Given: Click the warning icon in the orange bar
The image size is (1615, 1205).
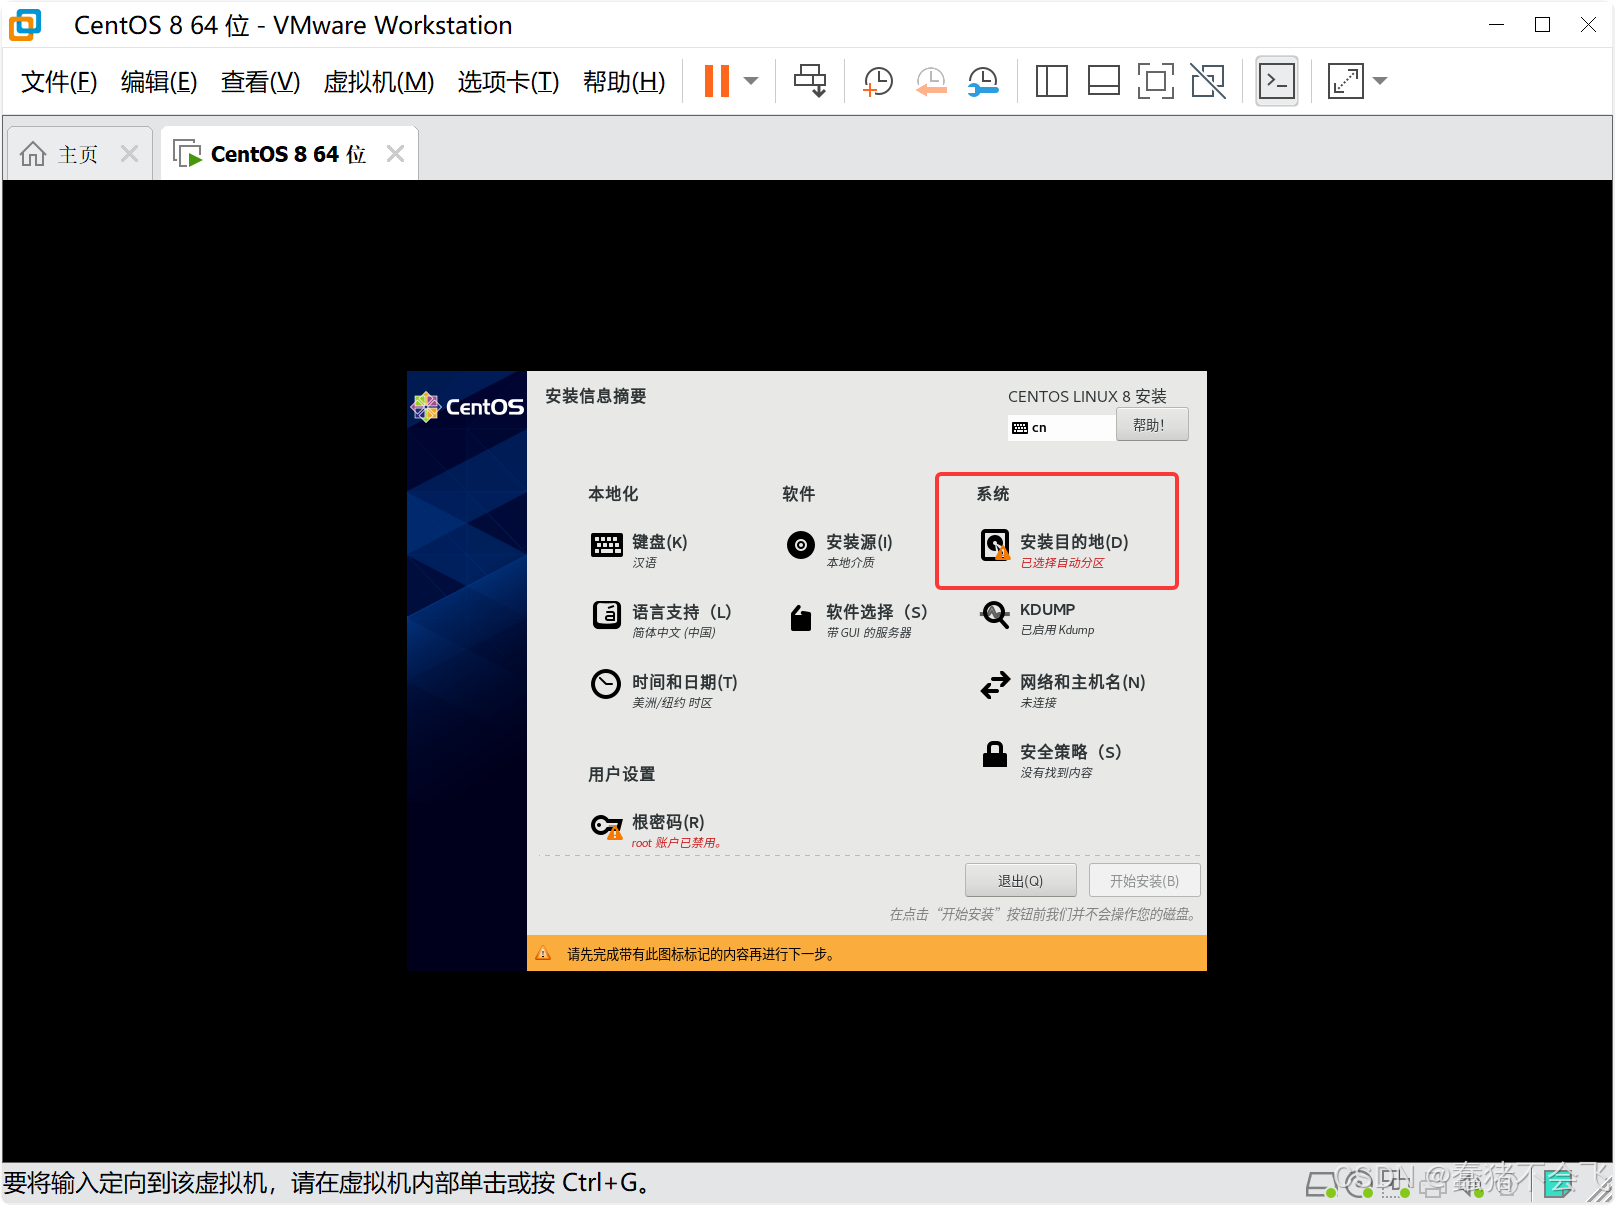Looking at the screenshot, I should tap(543, 953).
